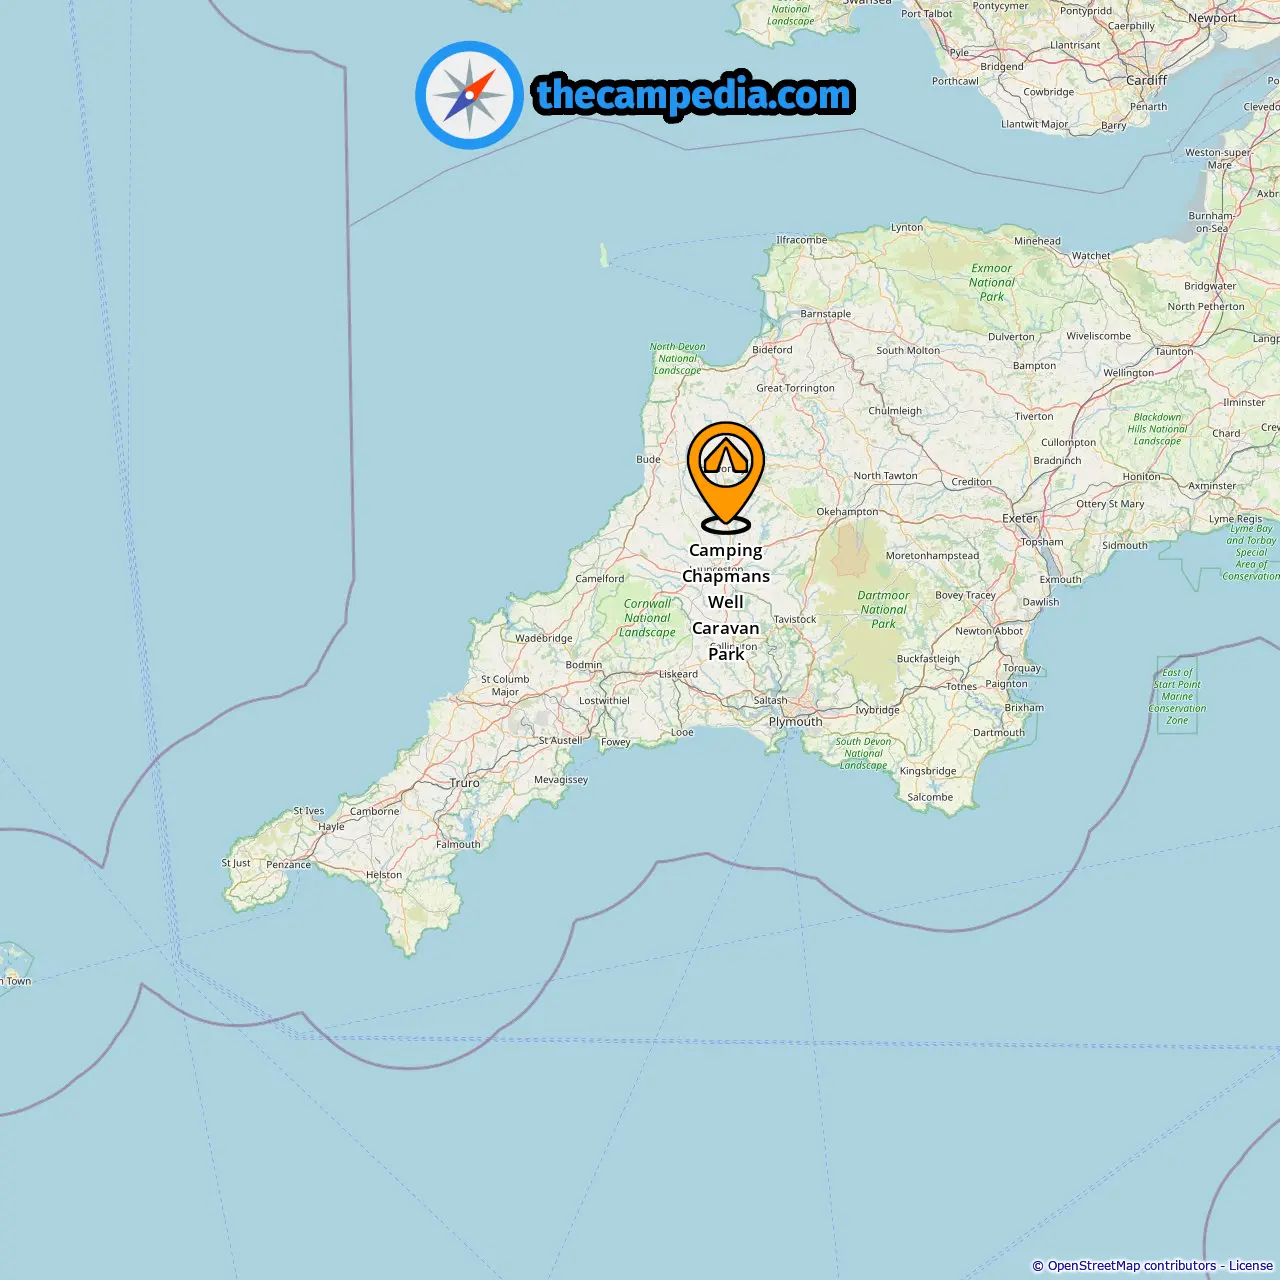Open the thecampedia.com logo text
Viewport: 1280px width, 1280px height.
click(x=694, y=95)
